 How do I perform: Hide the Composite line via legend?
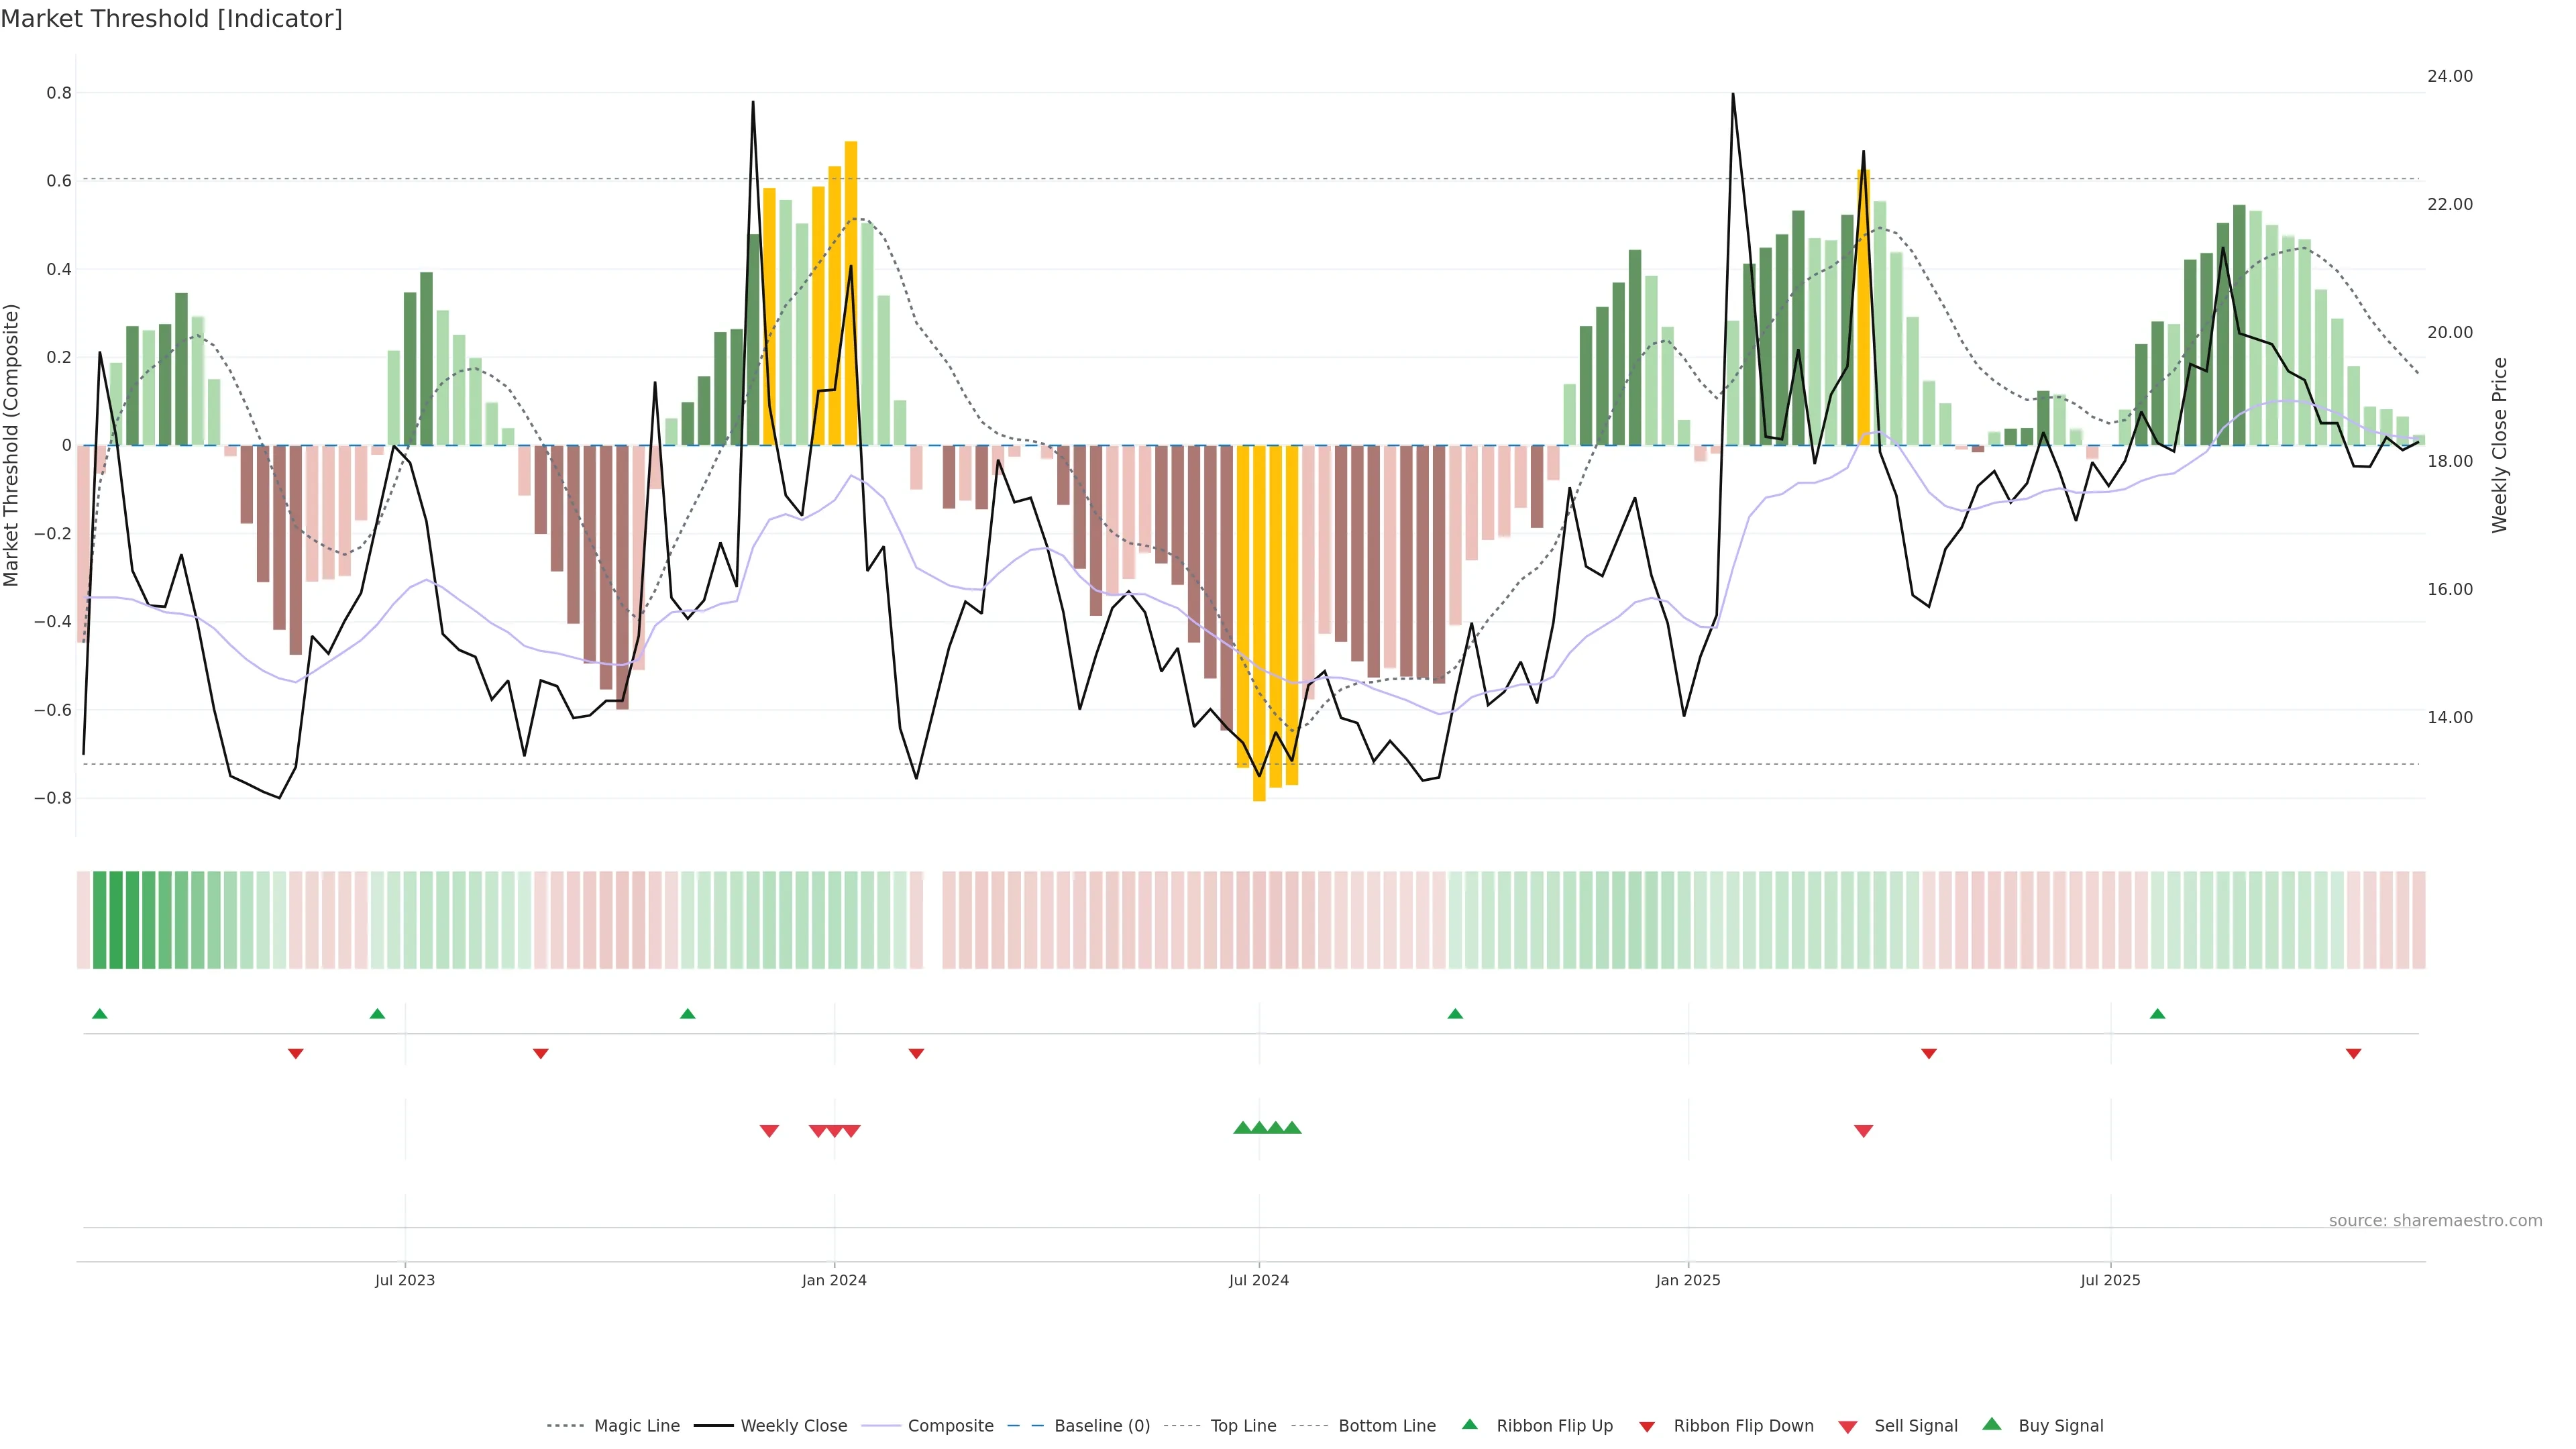950,1426
